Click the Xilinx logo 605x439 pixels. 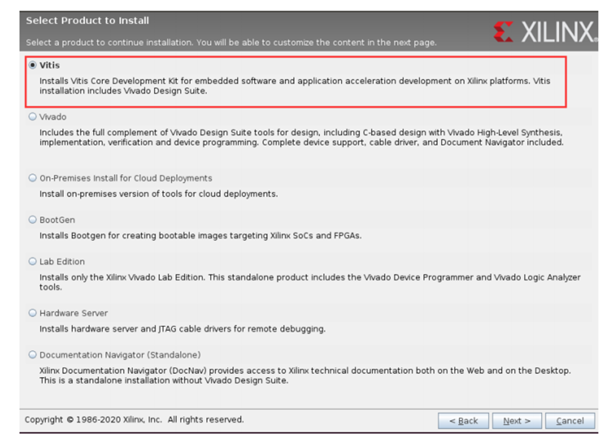tap(544, 31)
